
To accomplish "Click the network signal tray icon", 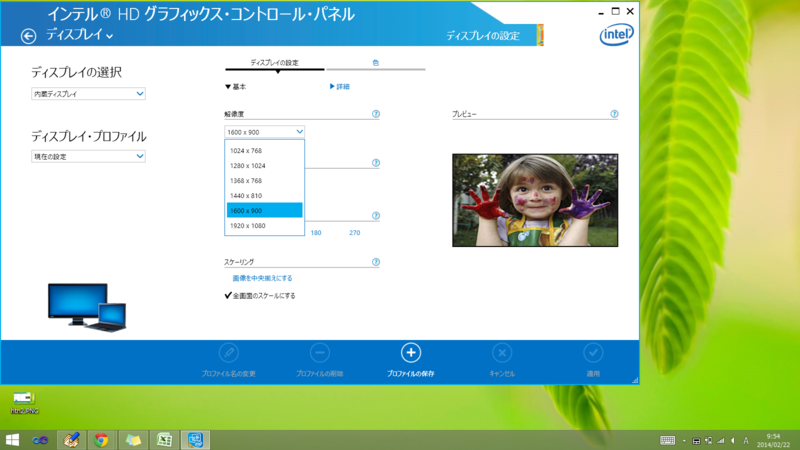I will [x=720, y=441].
